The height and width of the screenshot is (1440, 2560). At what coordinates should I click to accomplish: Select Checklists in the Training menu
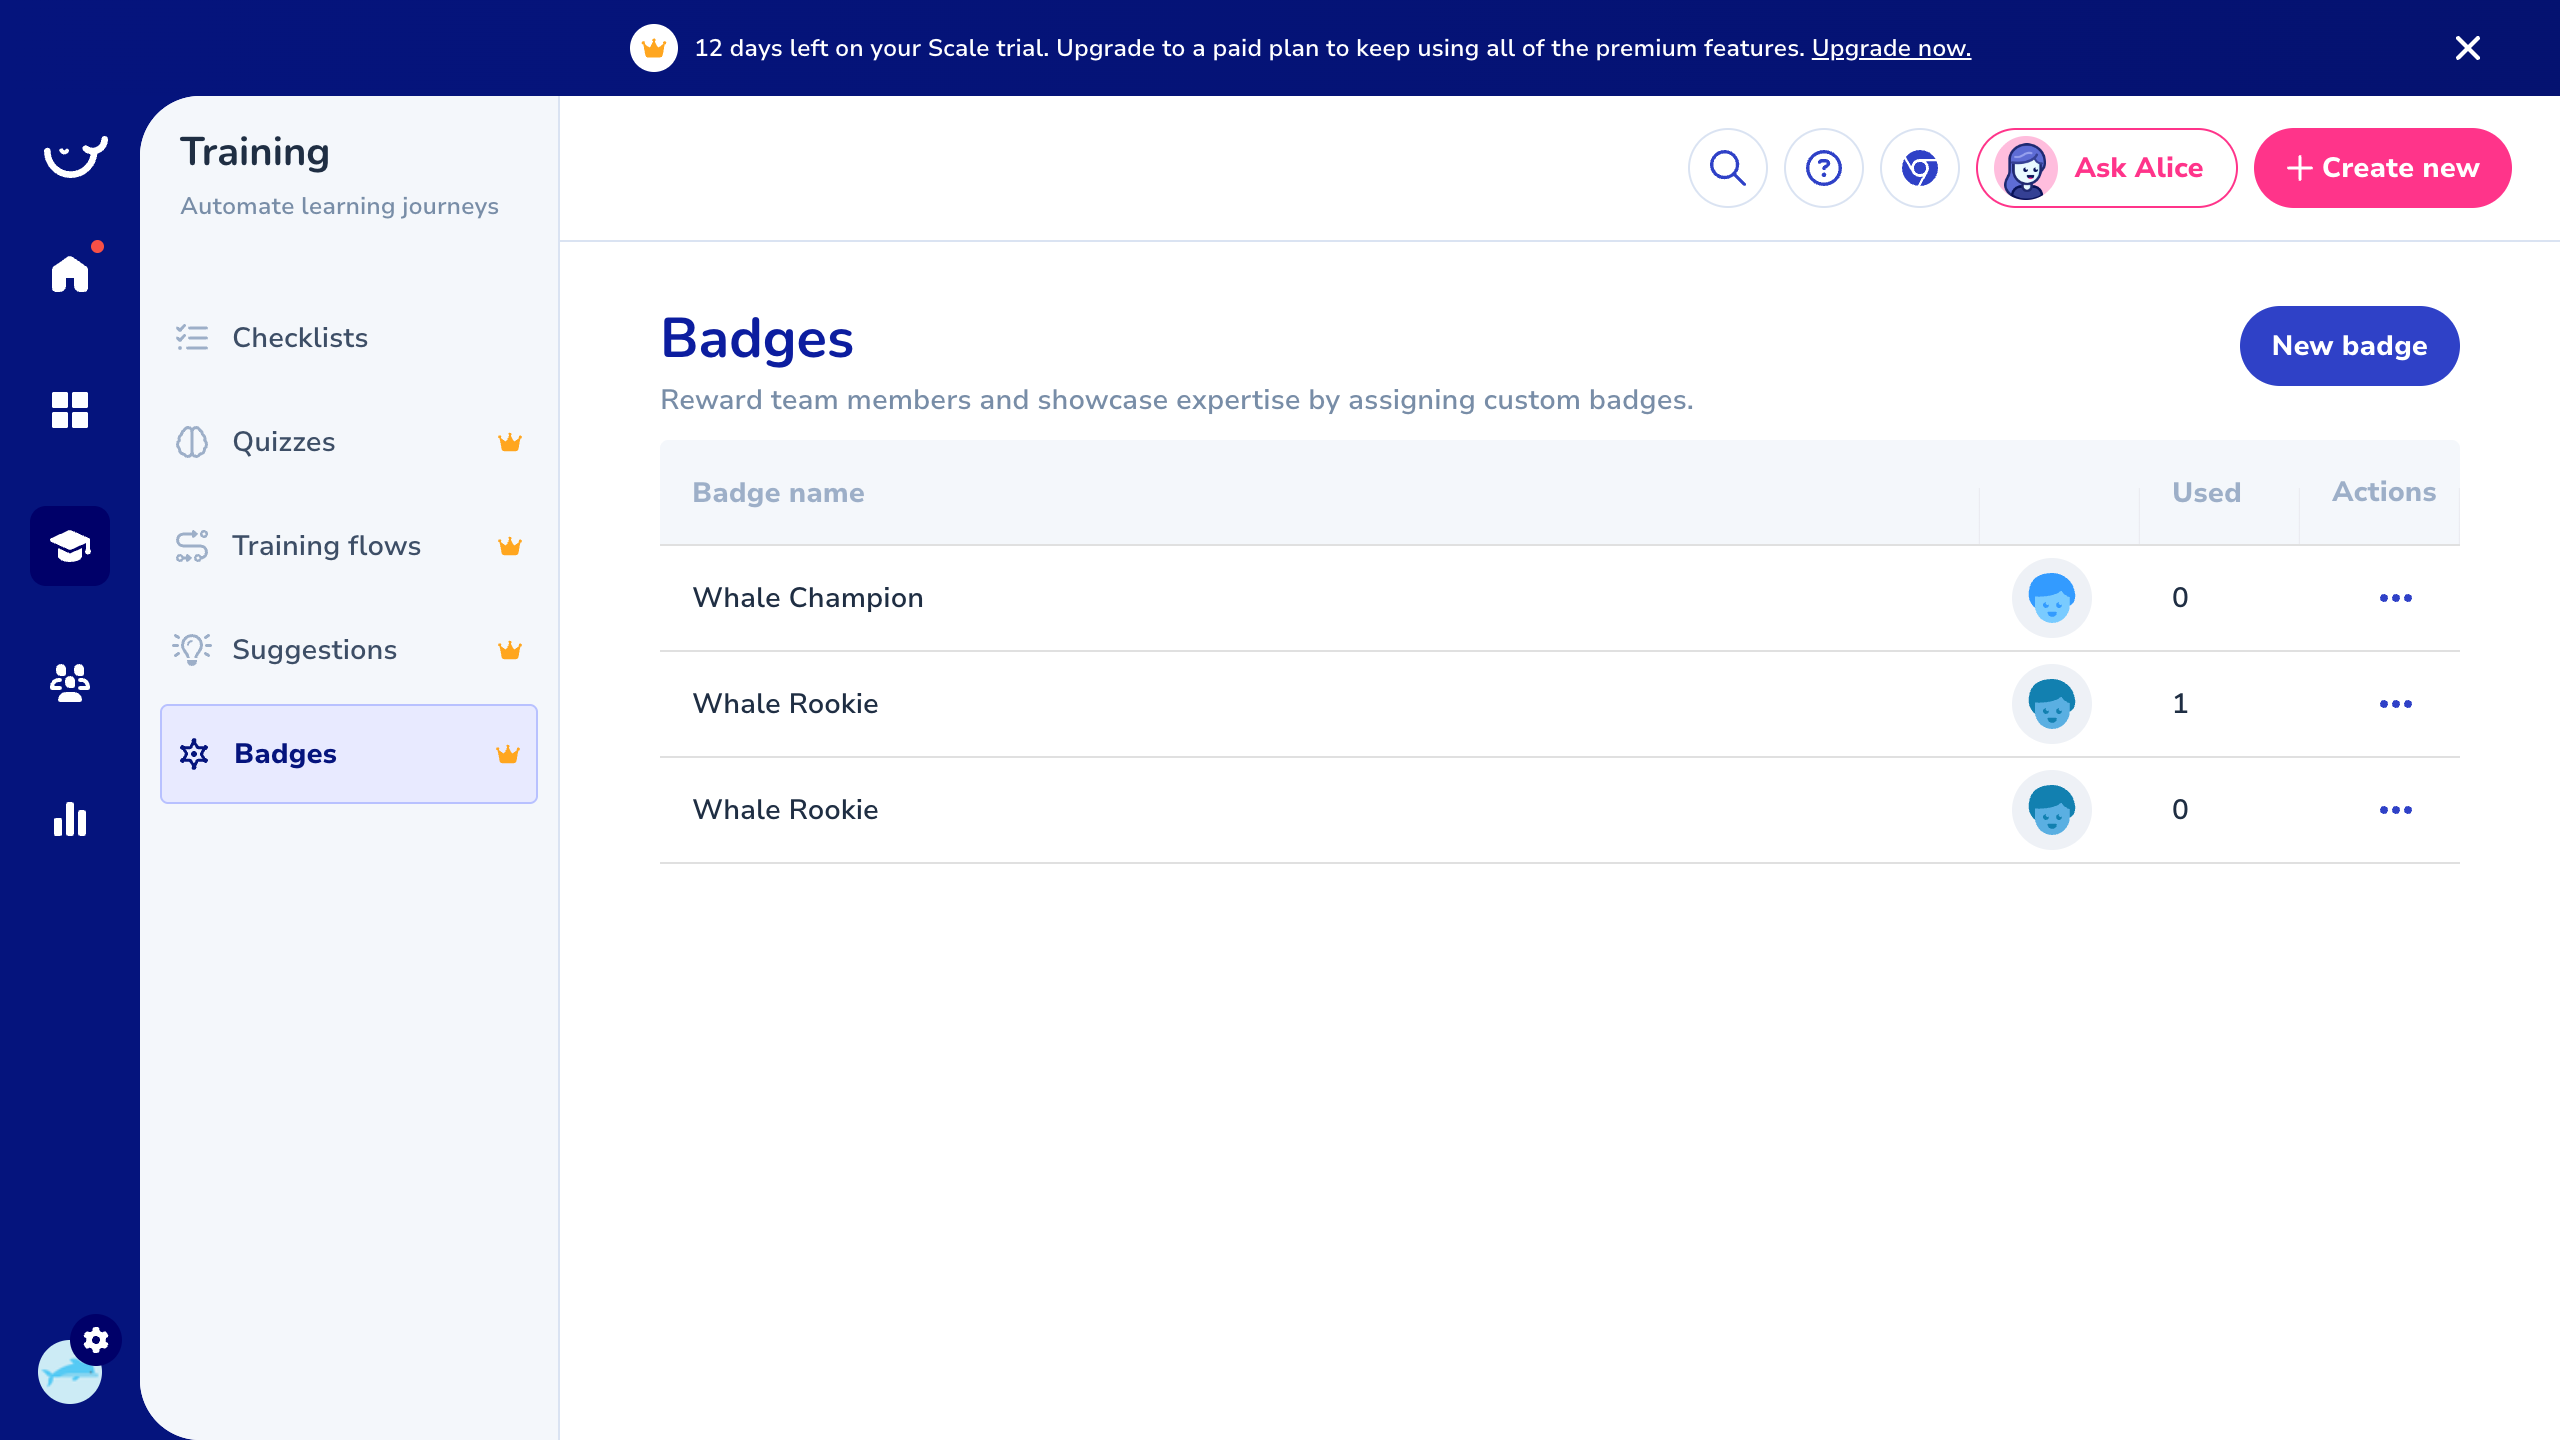(x=299, y=338)
